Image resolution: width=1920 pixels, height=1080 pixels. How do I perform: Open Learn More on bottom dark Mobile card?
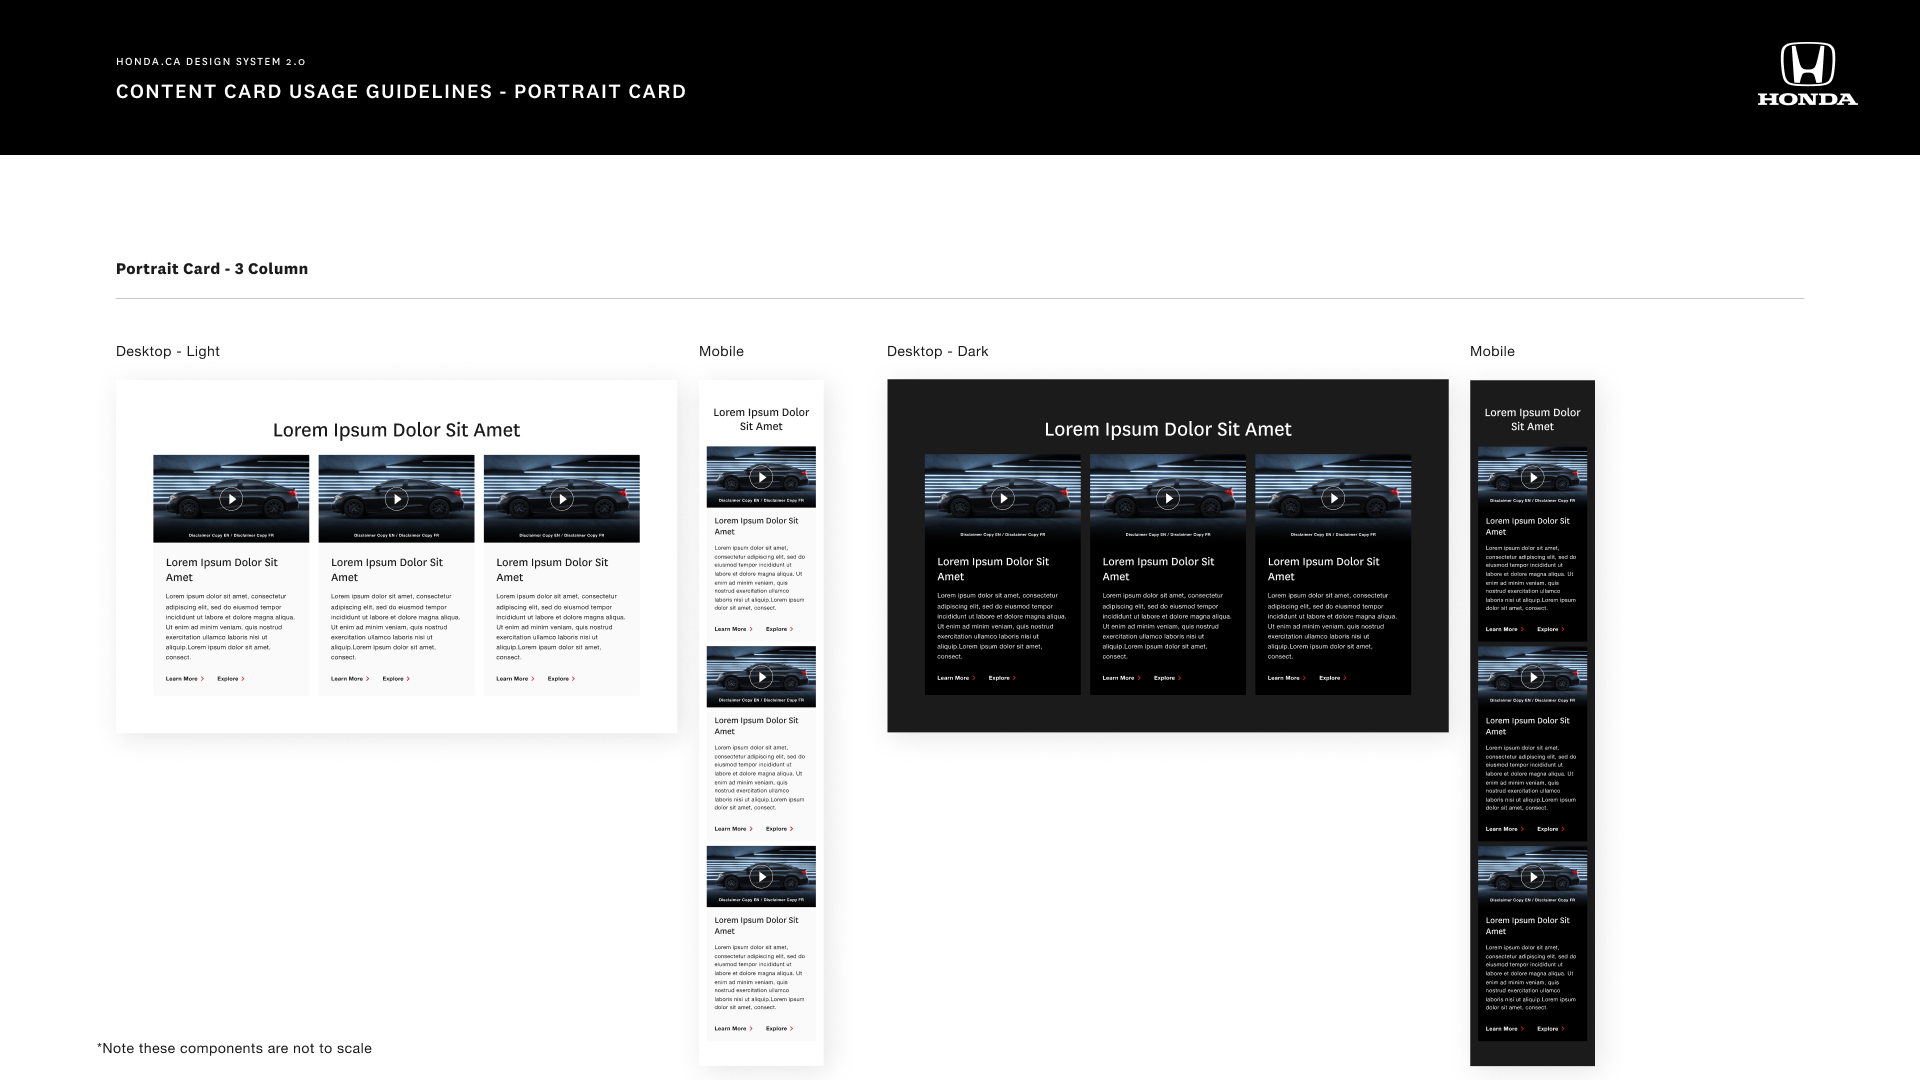(1504, 1029)
